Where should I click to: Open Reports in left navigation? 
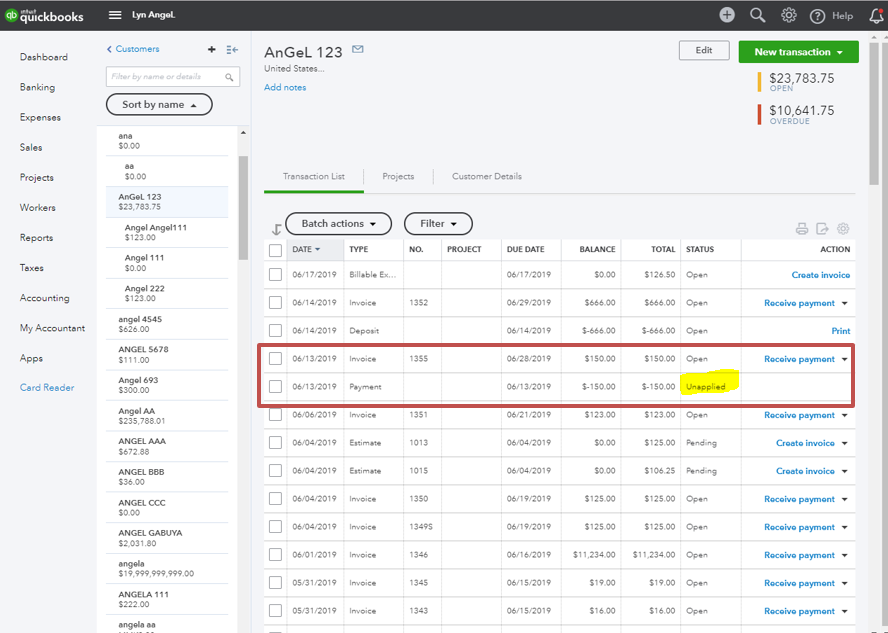pos(36,238)
